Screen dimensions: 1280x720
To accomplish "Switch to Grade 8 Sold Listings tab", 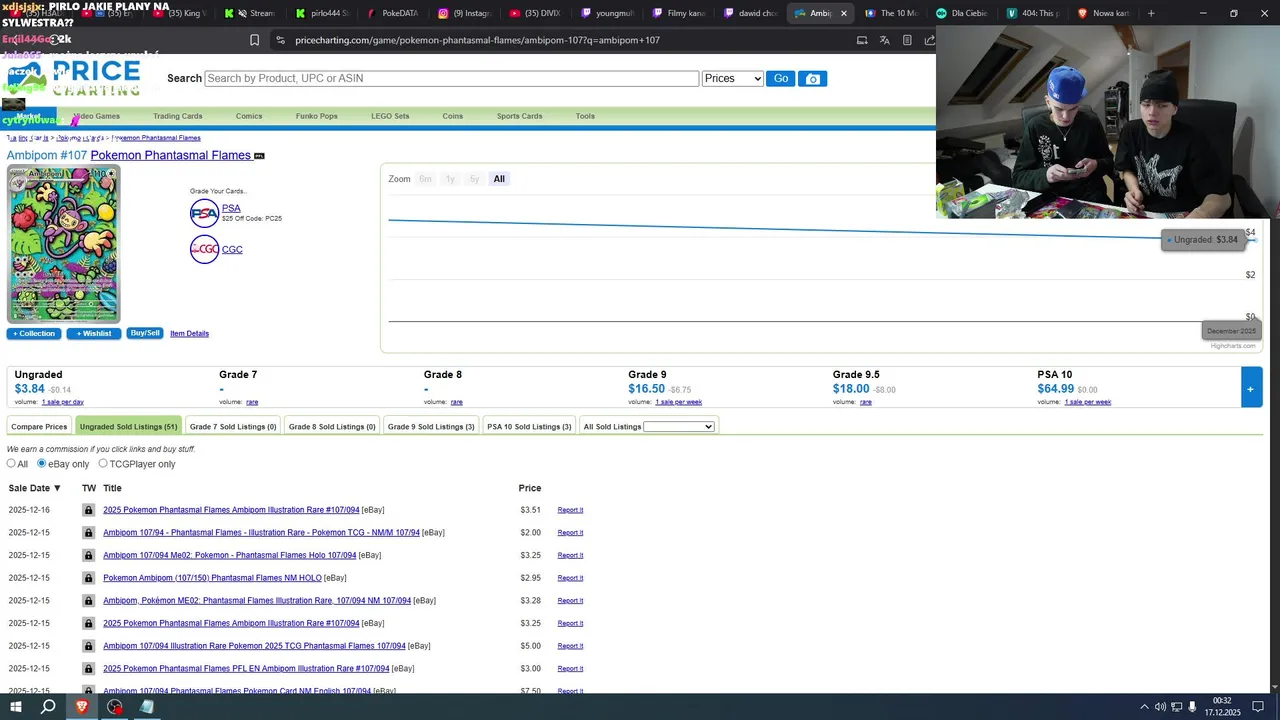I will coord(332,427).
